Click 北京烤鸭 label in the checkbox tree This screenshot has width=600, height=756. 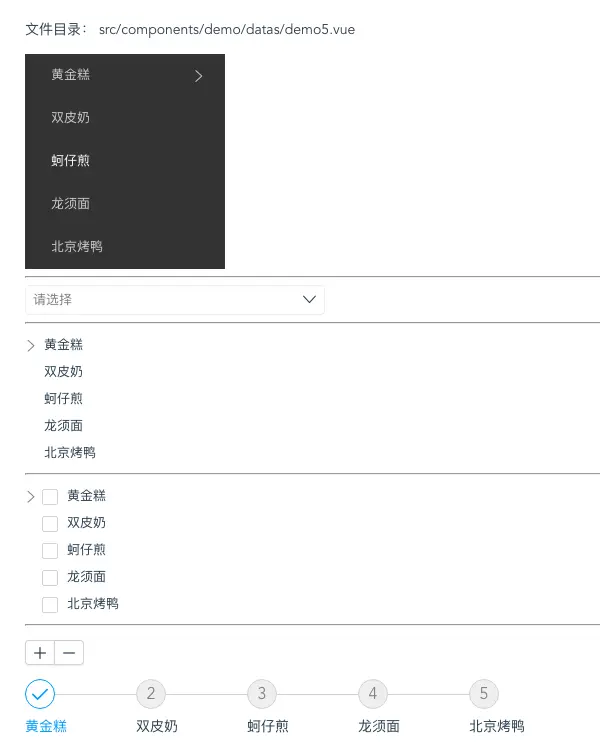(93, 604)
